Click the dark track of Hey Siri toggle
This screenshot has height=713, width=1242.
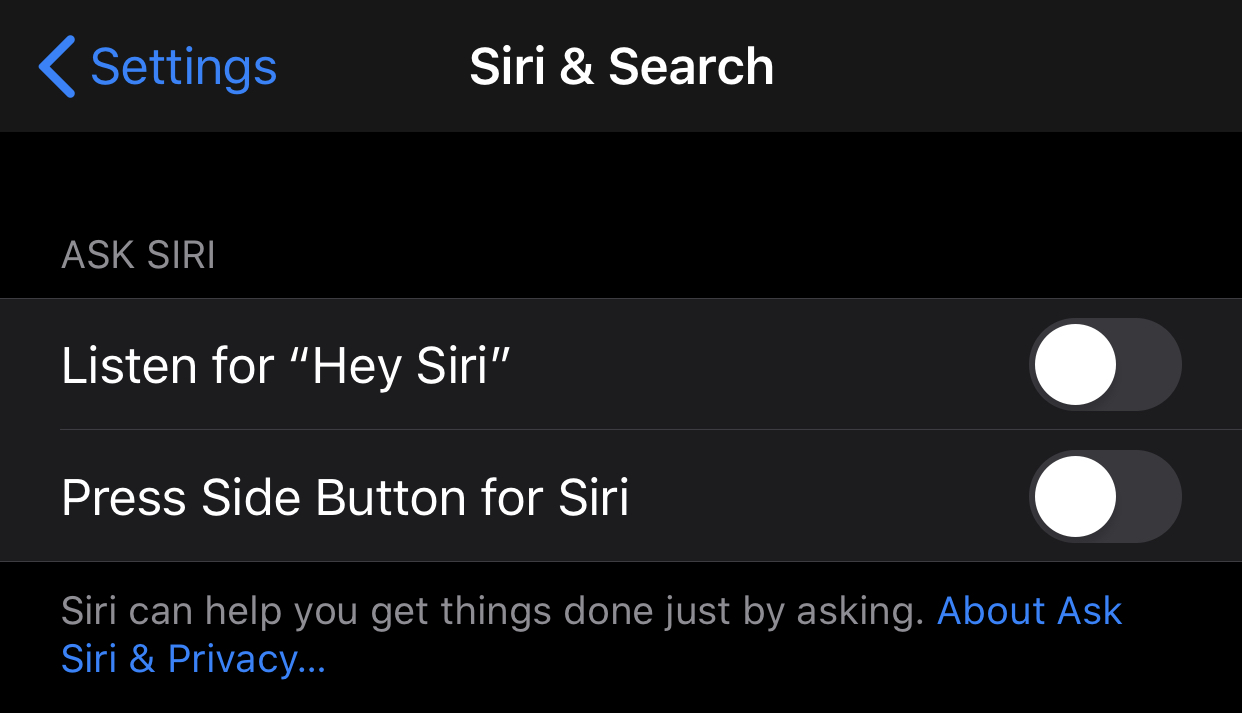pos(1150,365)
